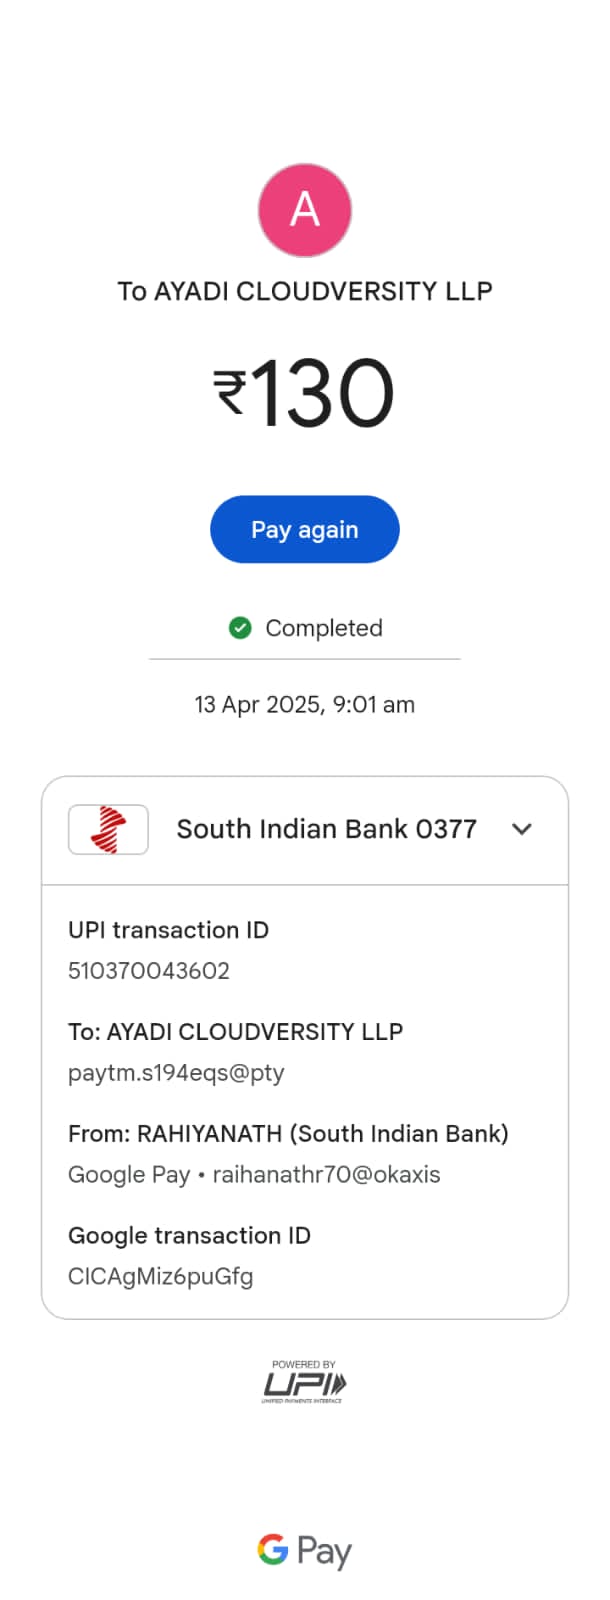Click 'To: AYADI CLOUDVERSITY LLP' in details card
The width and height of the screenshot is (610, 1600).
[235, 1032]
